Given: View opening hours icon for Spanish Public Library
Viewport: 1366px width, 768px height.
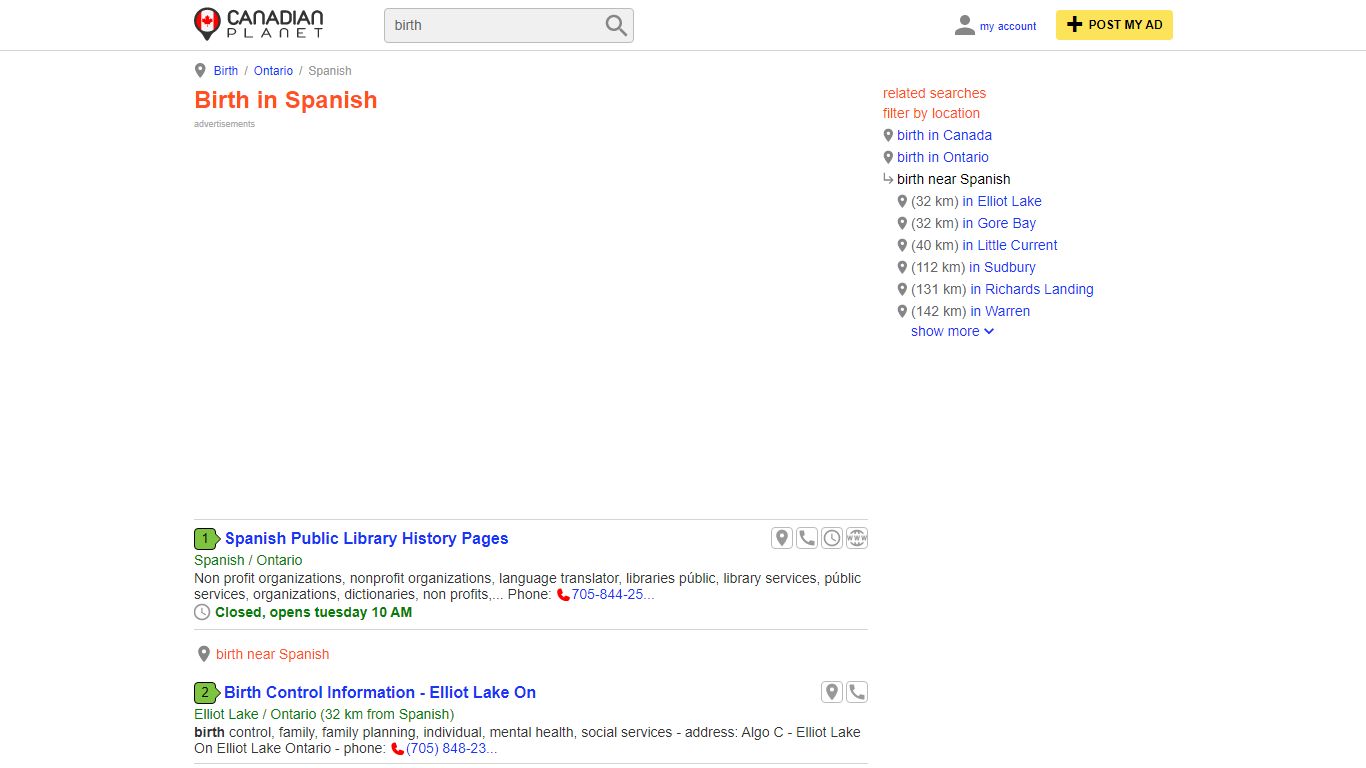Looking at the screenshot, I should click(x=832, y=538).
